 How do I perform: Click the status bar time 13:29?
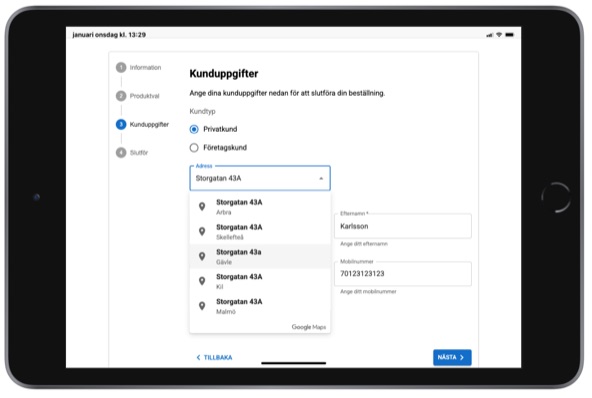[x=137, y=35]
